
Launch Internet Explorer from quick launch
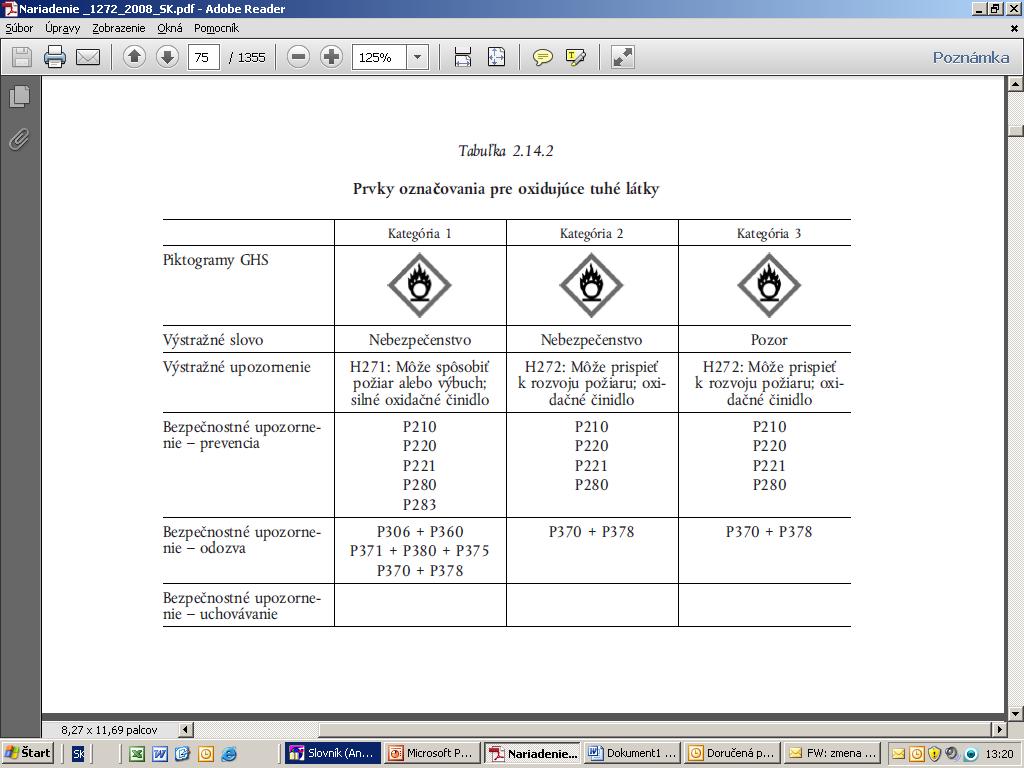(229, 754)
